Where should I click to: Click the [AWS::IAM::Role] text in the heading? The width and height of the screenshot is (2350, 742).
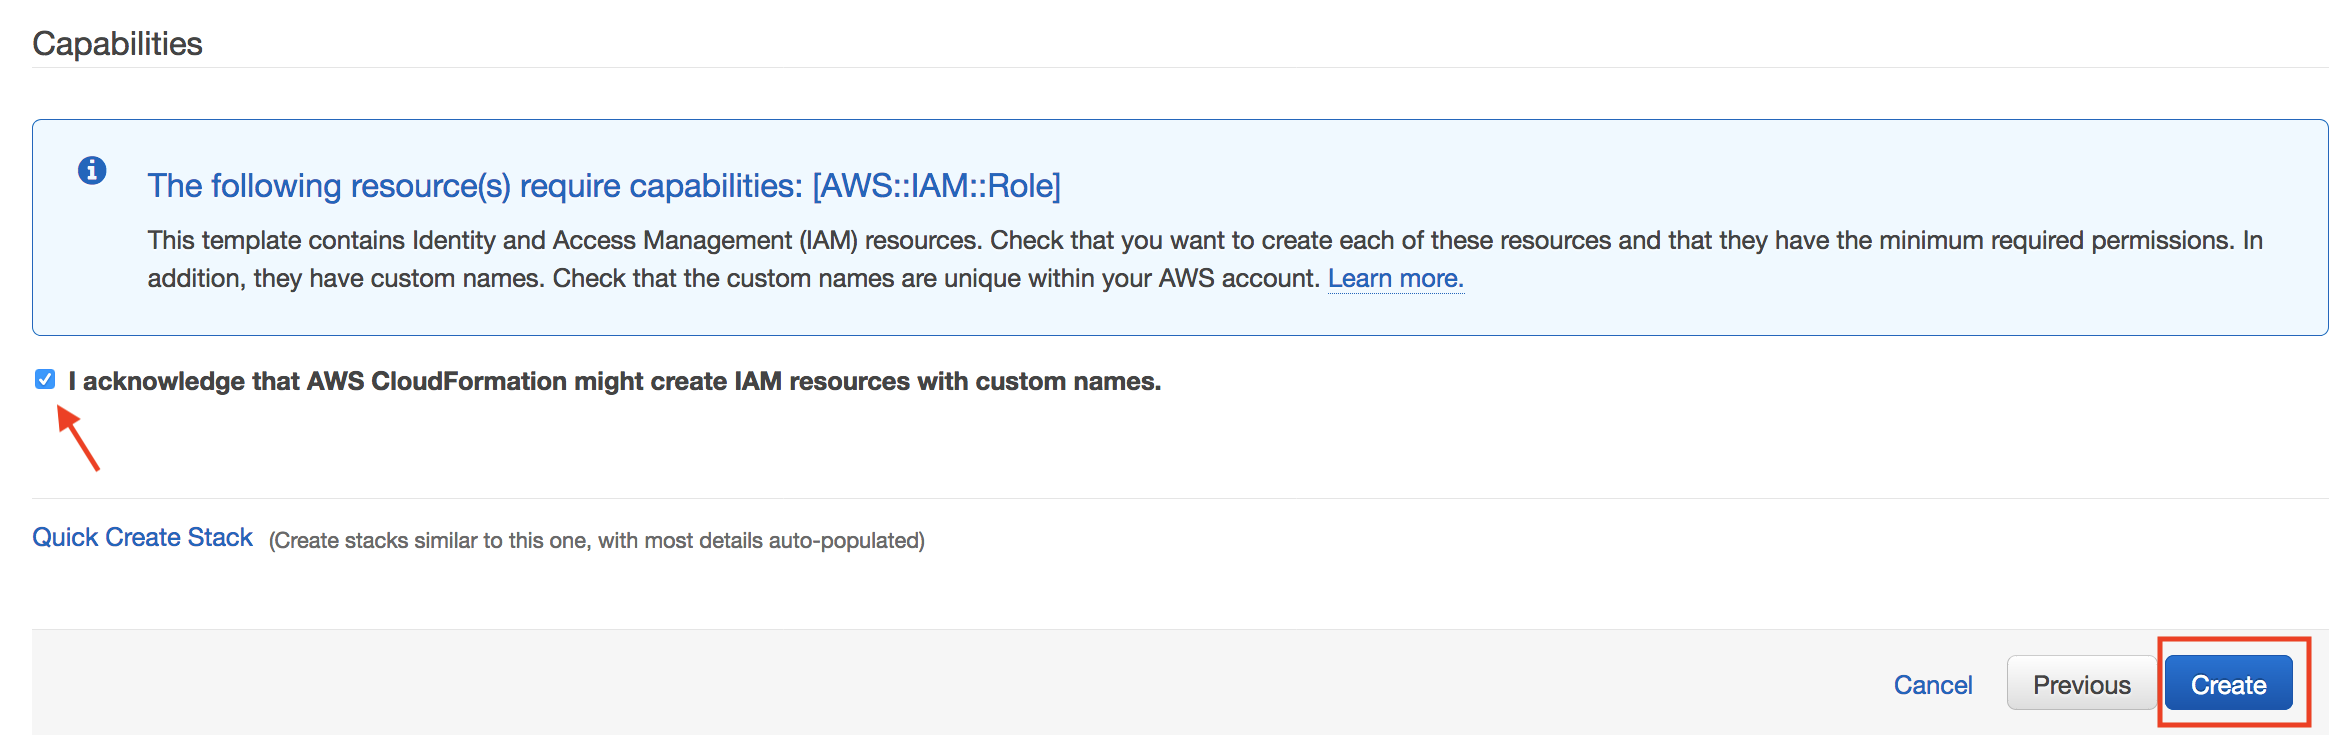click(x=936, y=186)
